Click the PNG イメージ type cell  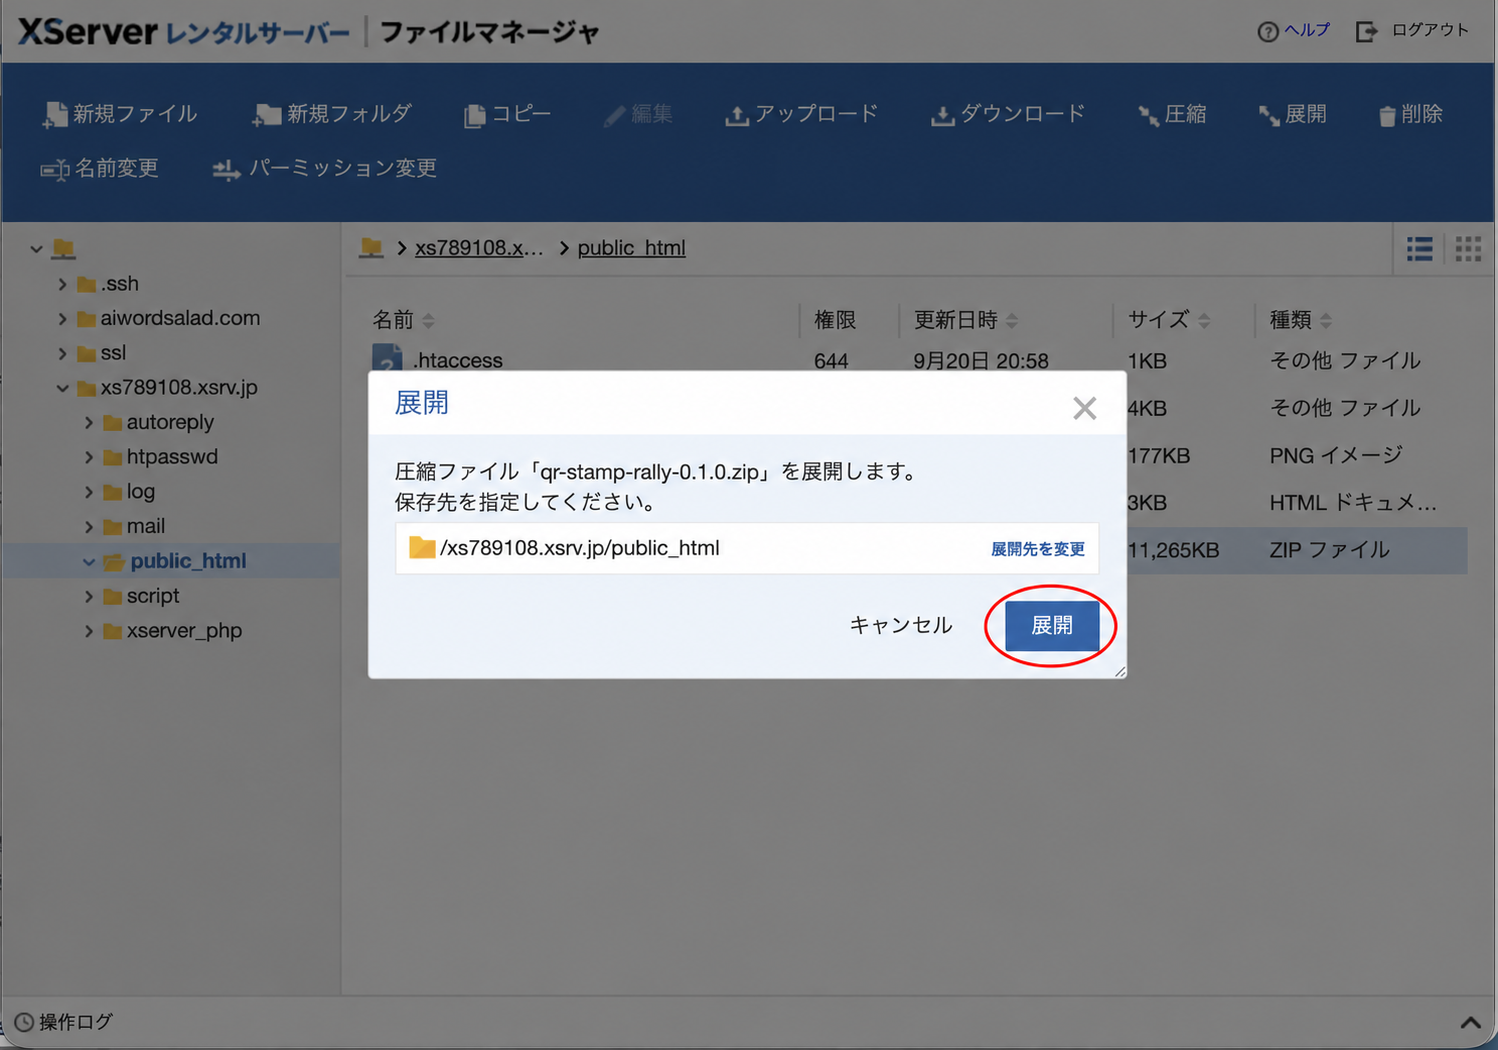[x=1335, y=456]
